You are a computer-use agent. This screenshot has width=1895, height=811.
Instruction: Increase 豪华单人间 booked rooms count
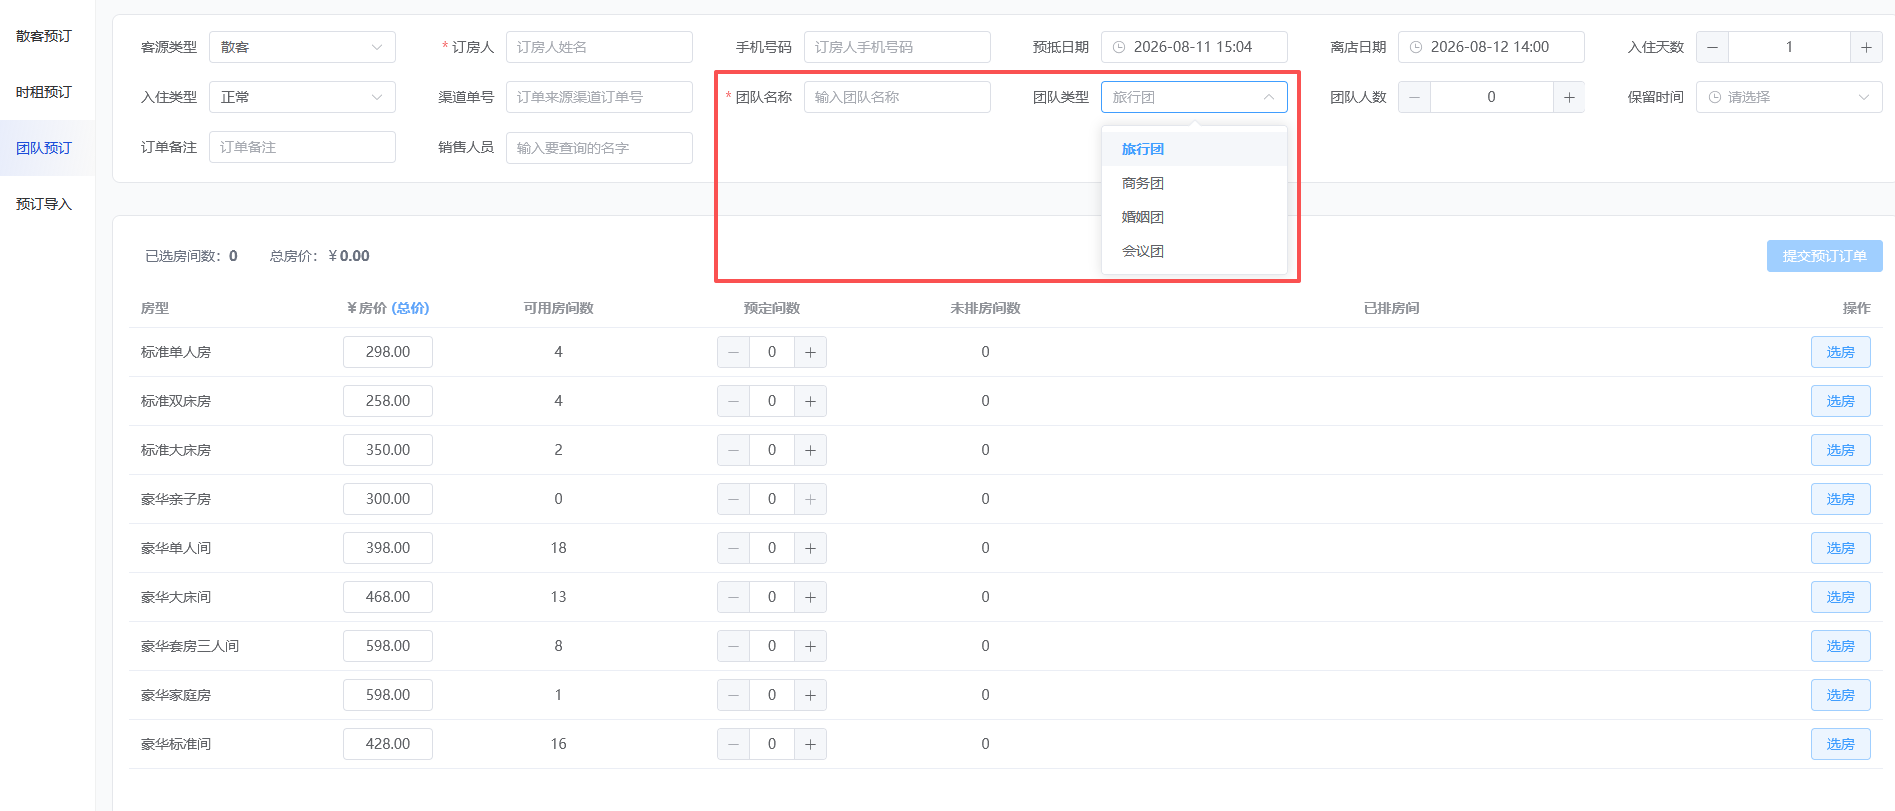810,548
